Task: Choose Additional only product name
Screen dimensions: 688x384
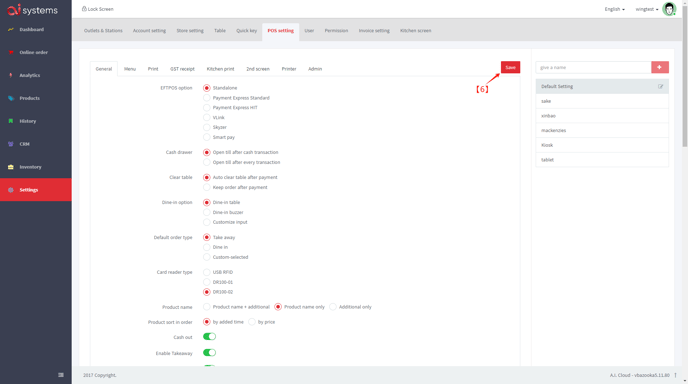Action: point(333,307)
